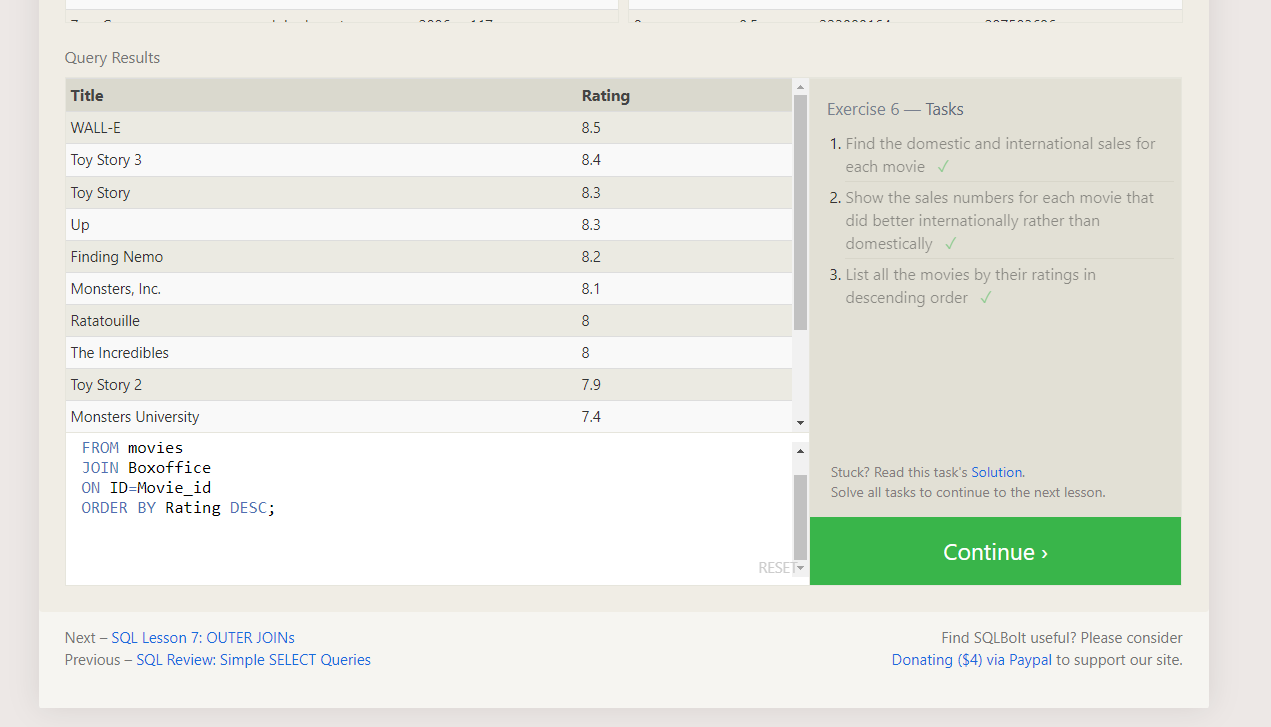This screenshot has height=727, width=1271.
Task: Click inside the SQL query editor
Action: (x=430, y=510)
